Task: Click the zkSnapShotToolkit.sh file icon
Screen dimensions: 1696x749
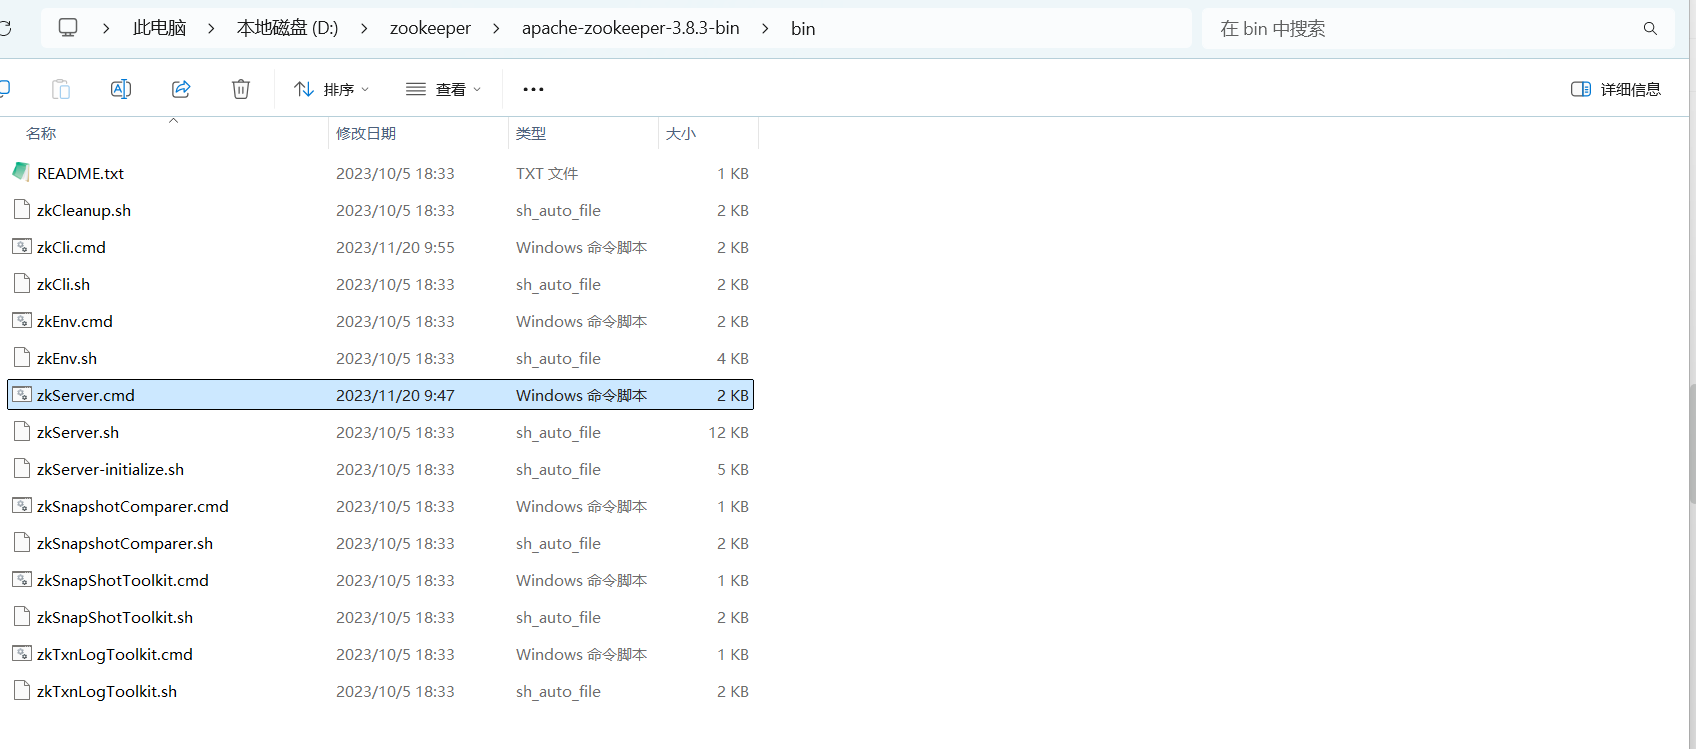Action: click(22, 616)
